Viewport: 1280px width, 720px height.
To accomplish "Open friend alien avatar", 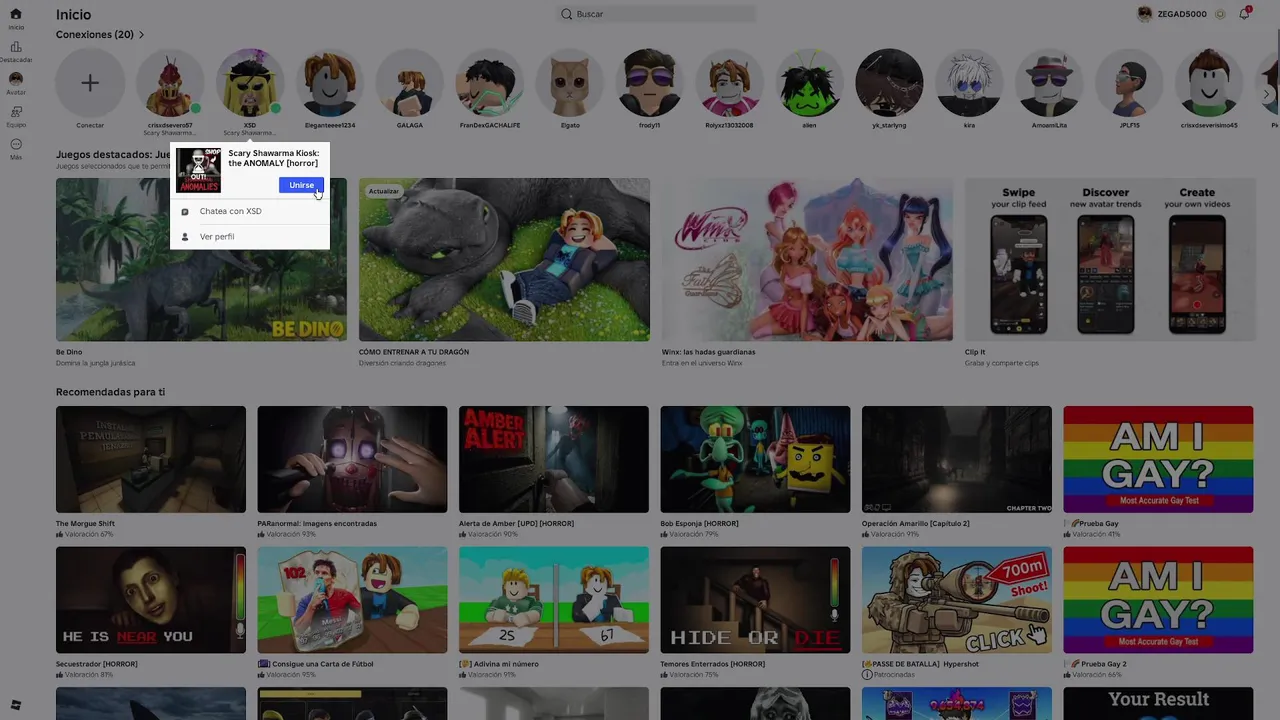I will 810,83.
